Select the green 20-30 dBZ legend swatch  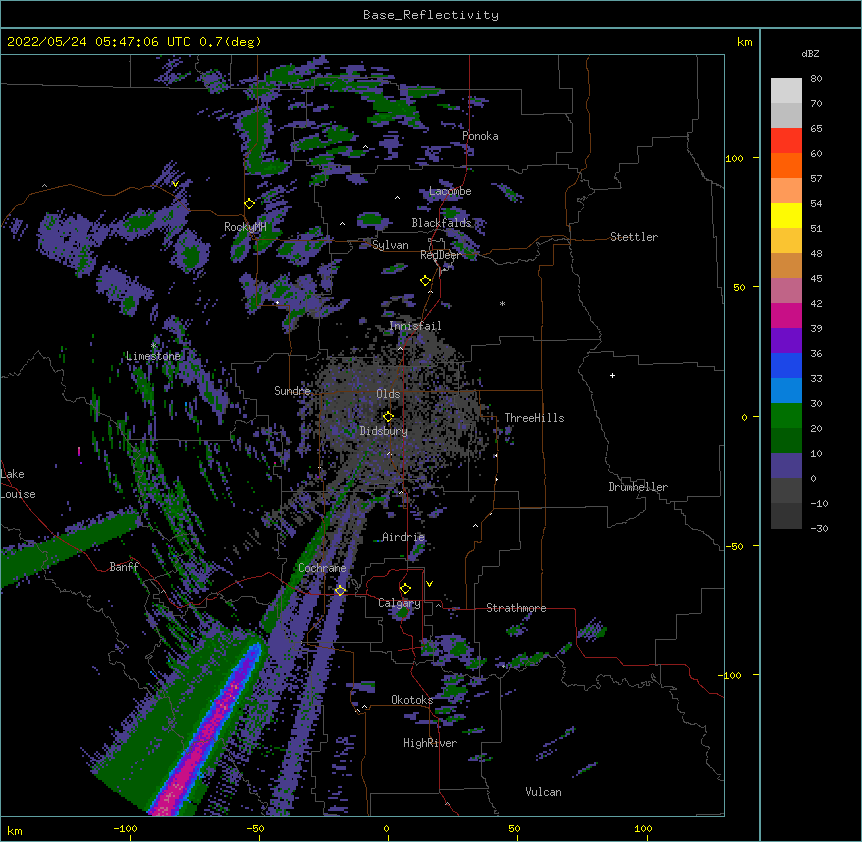tap(786, 416)
